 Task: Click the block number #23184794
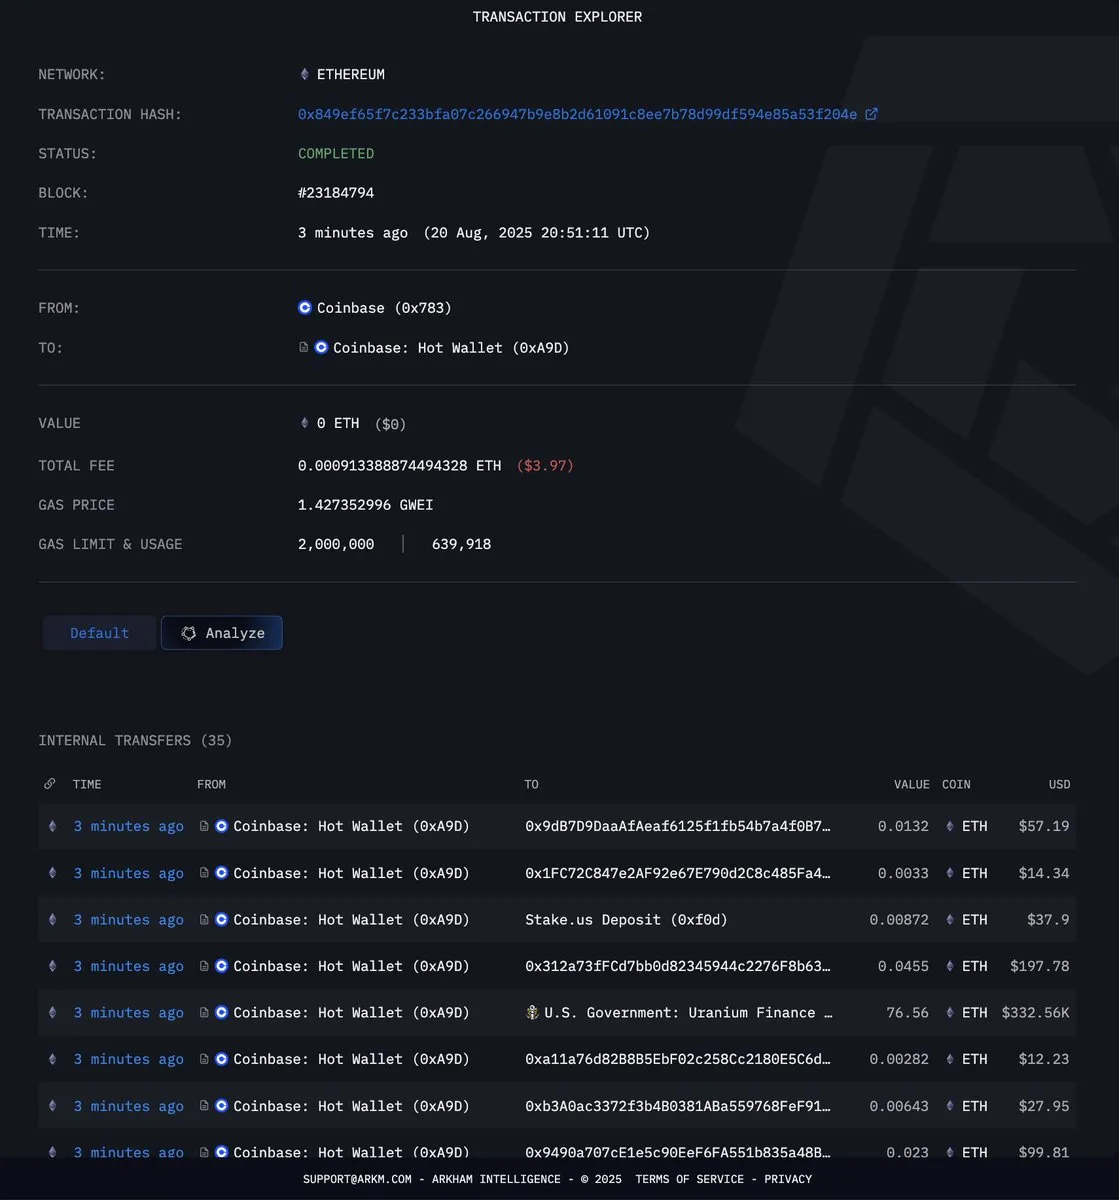pos(336,193)
